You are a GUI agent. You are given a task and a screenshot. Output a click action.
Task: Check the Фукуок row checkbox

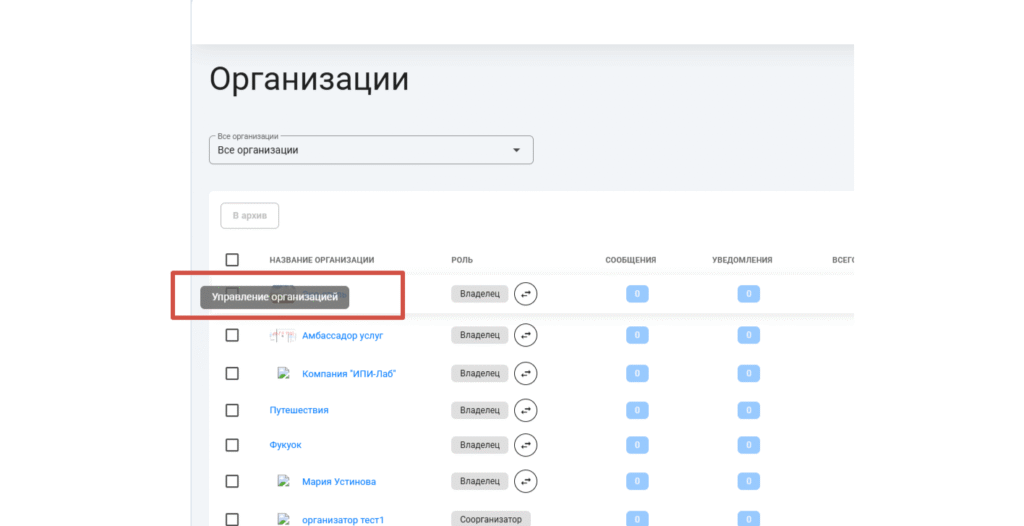coord(232,445)
